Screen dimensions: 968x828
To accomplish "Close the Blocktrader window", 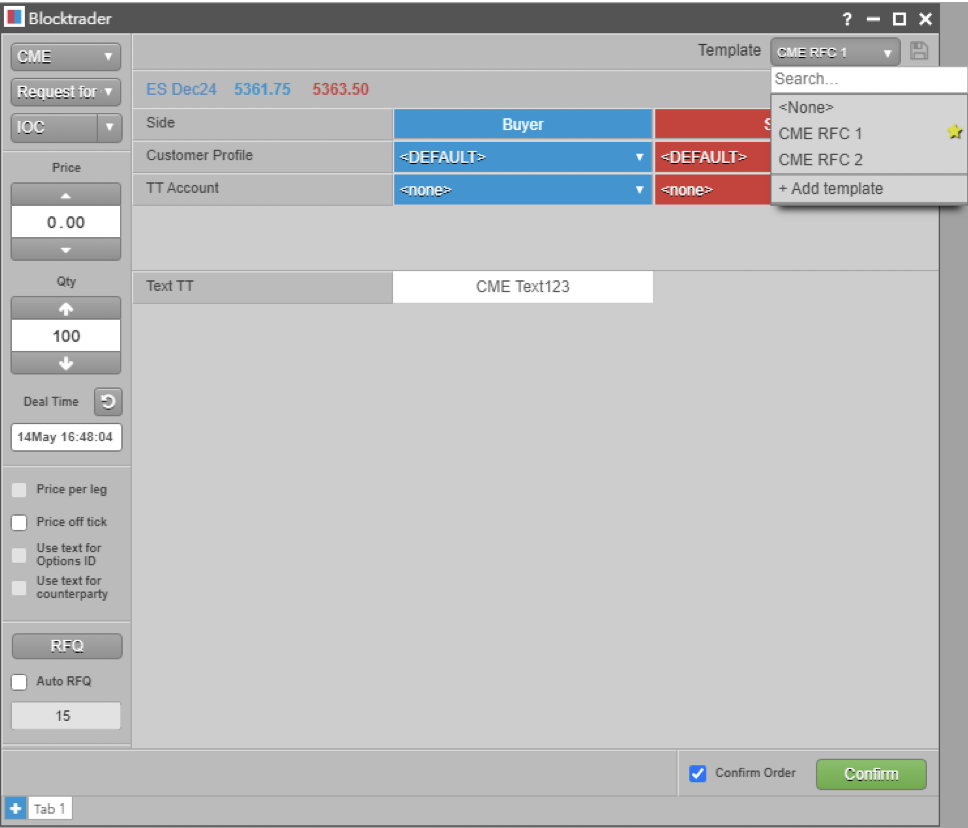I will (925, 19).
